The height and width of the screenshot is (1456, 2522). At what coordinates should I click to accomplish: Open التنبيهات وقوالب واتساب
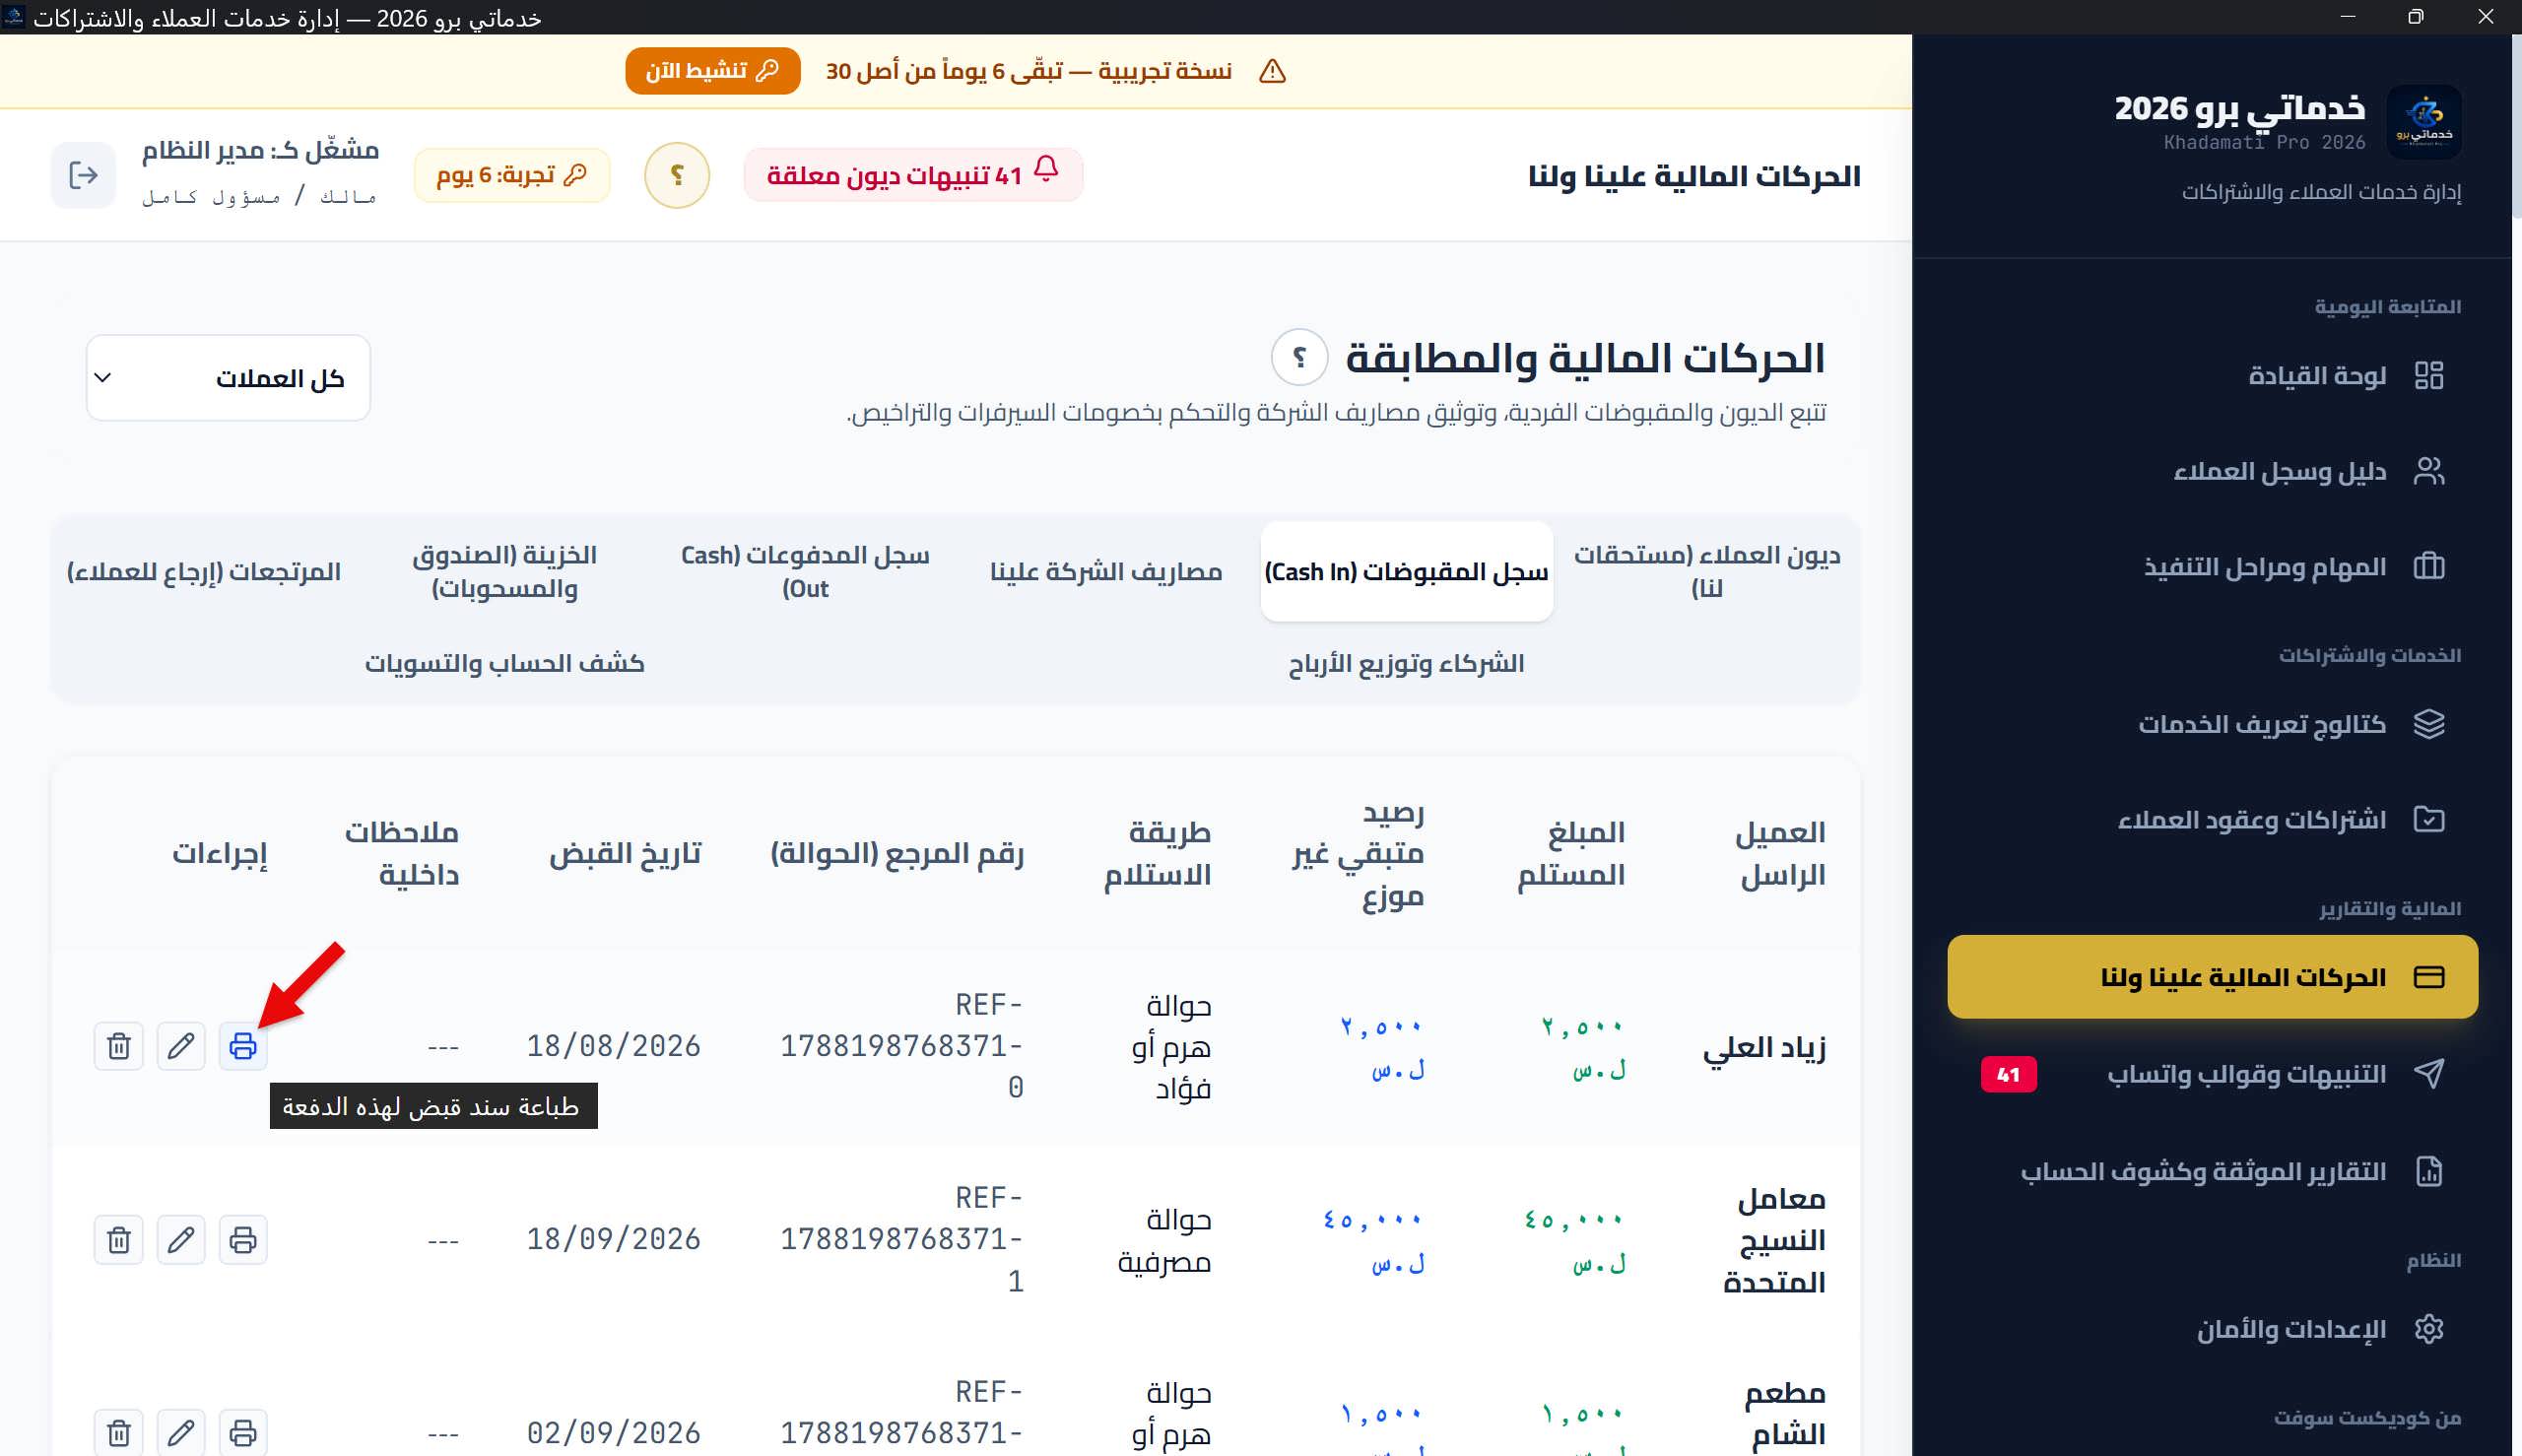[2213, 1074]
